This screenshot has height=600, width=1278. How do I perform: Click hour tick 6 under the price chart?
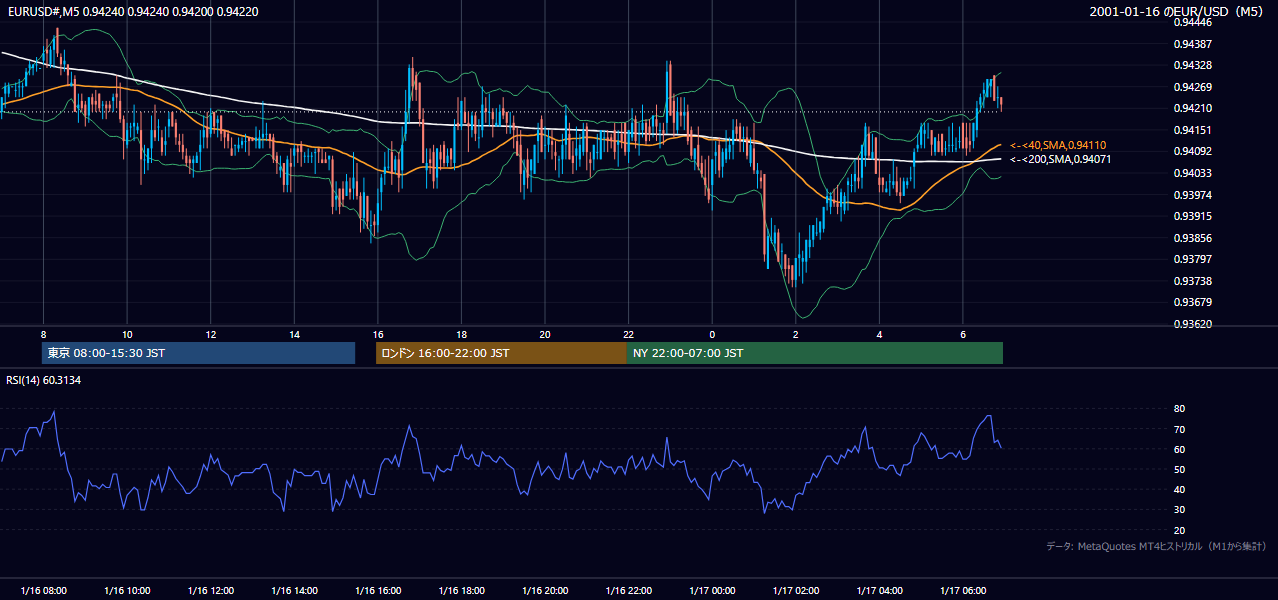[963, 334]
